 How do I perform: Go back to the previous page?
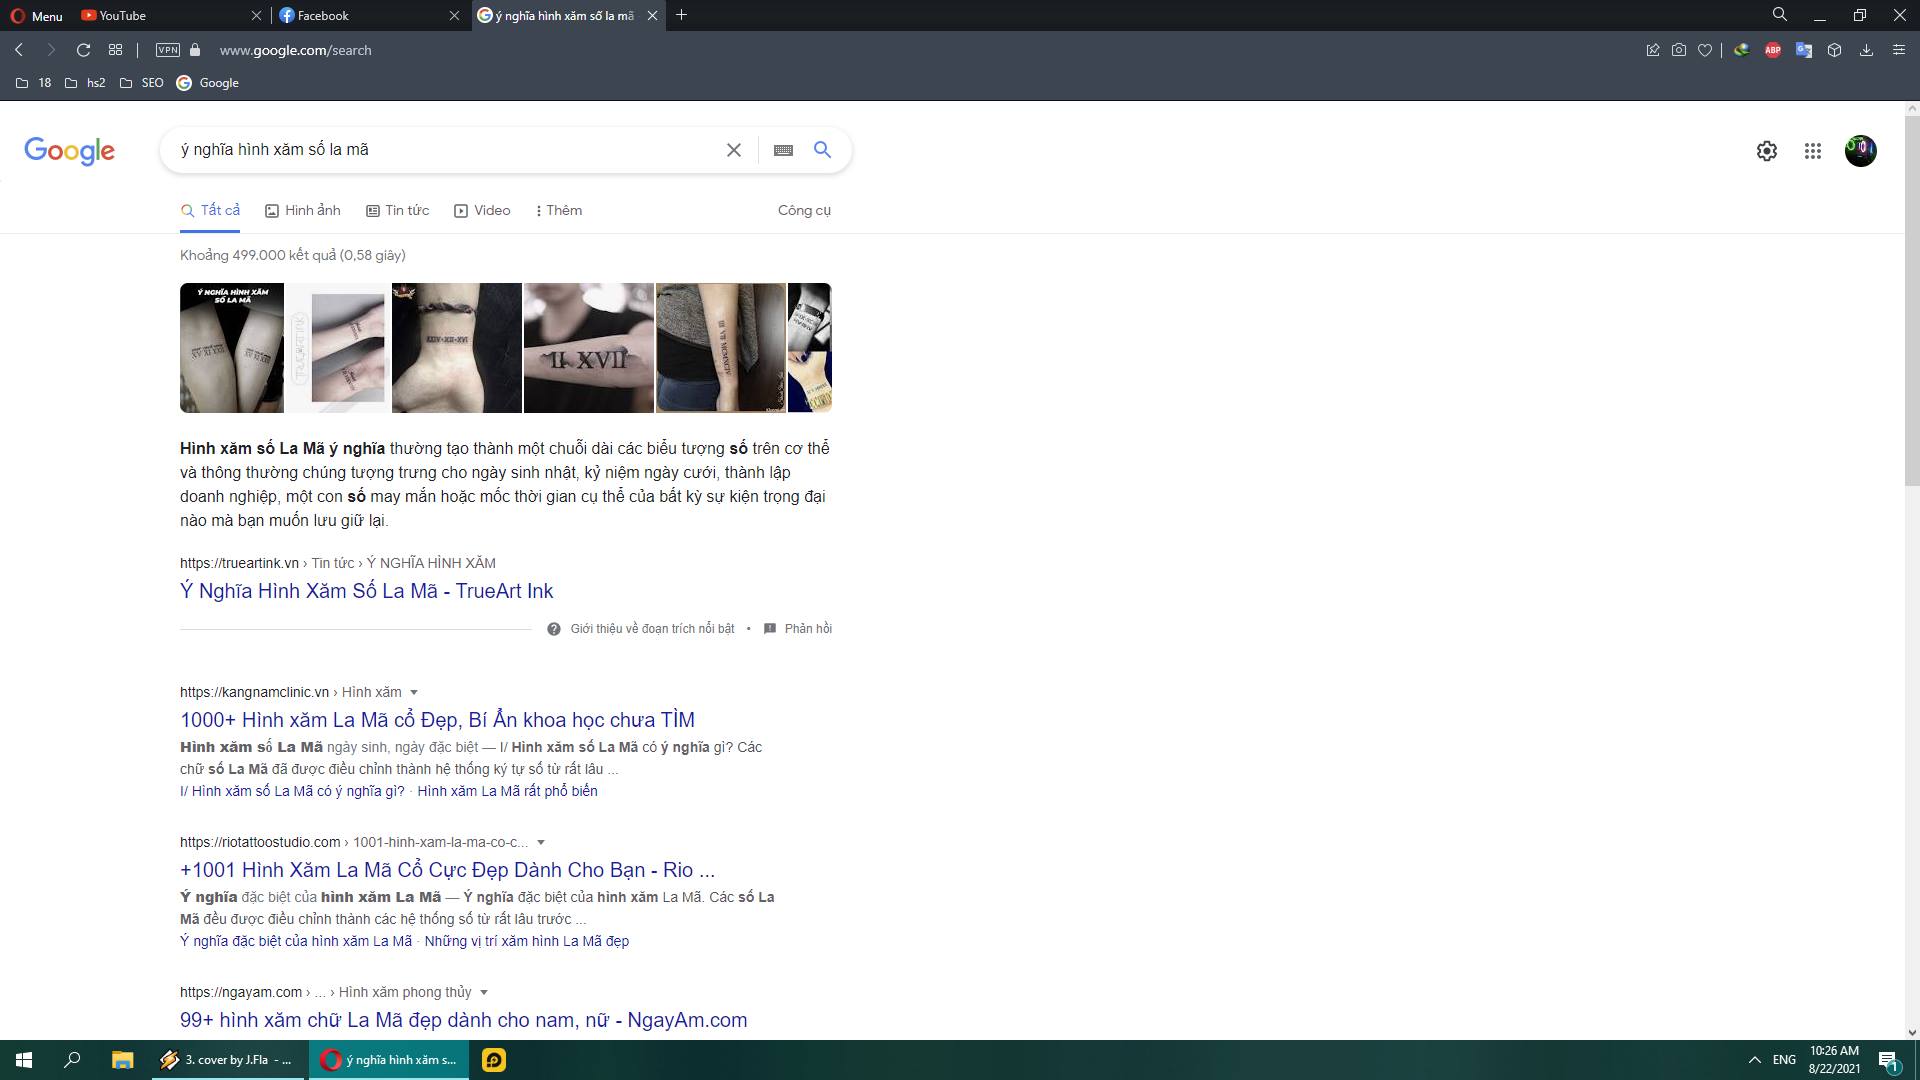tap(19, 50)
